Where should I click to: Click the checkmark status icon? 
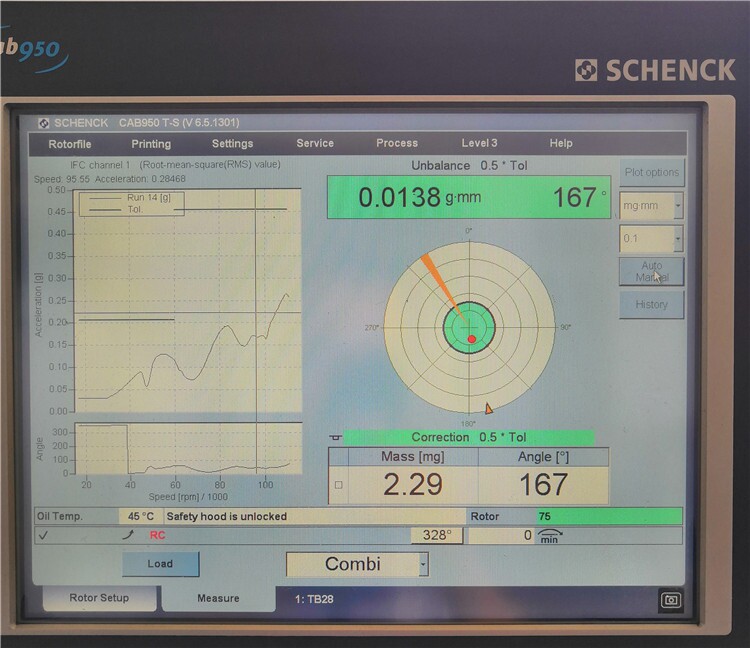[x=43, y=536]
